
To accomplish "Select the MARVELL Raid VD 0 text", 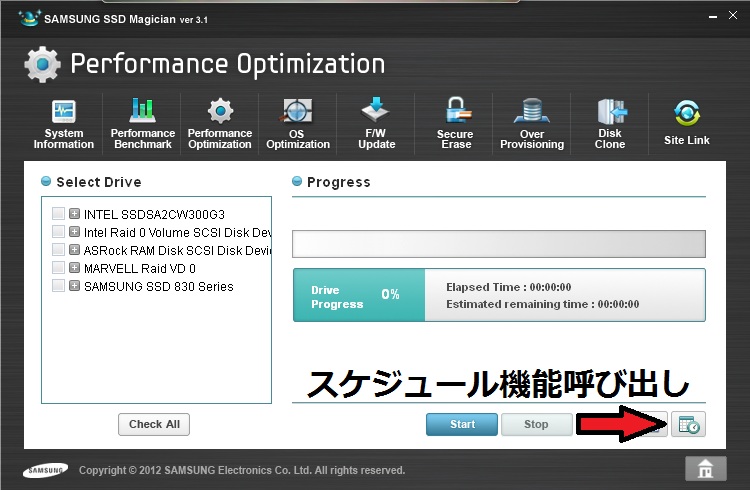I will 140,268.
